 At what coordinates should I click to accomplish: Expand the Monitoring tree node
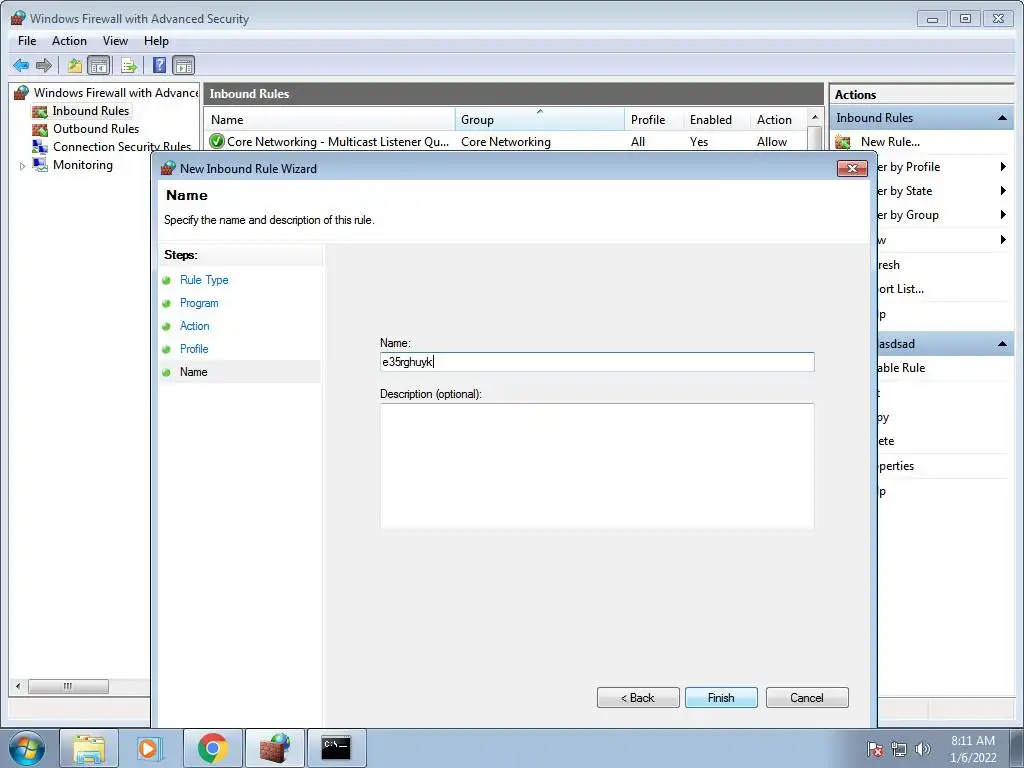tap(22, 166)
